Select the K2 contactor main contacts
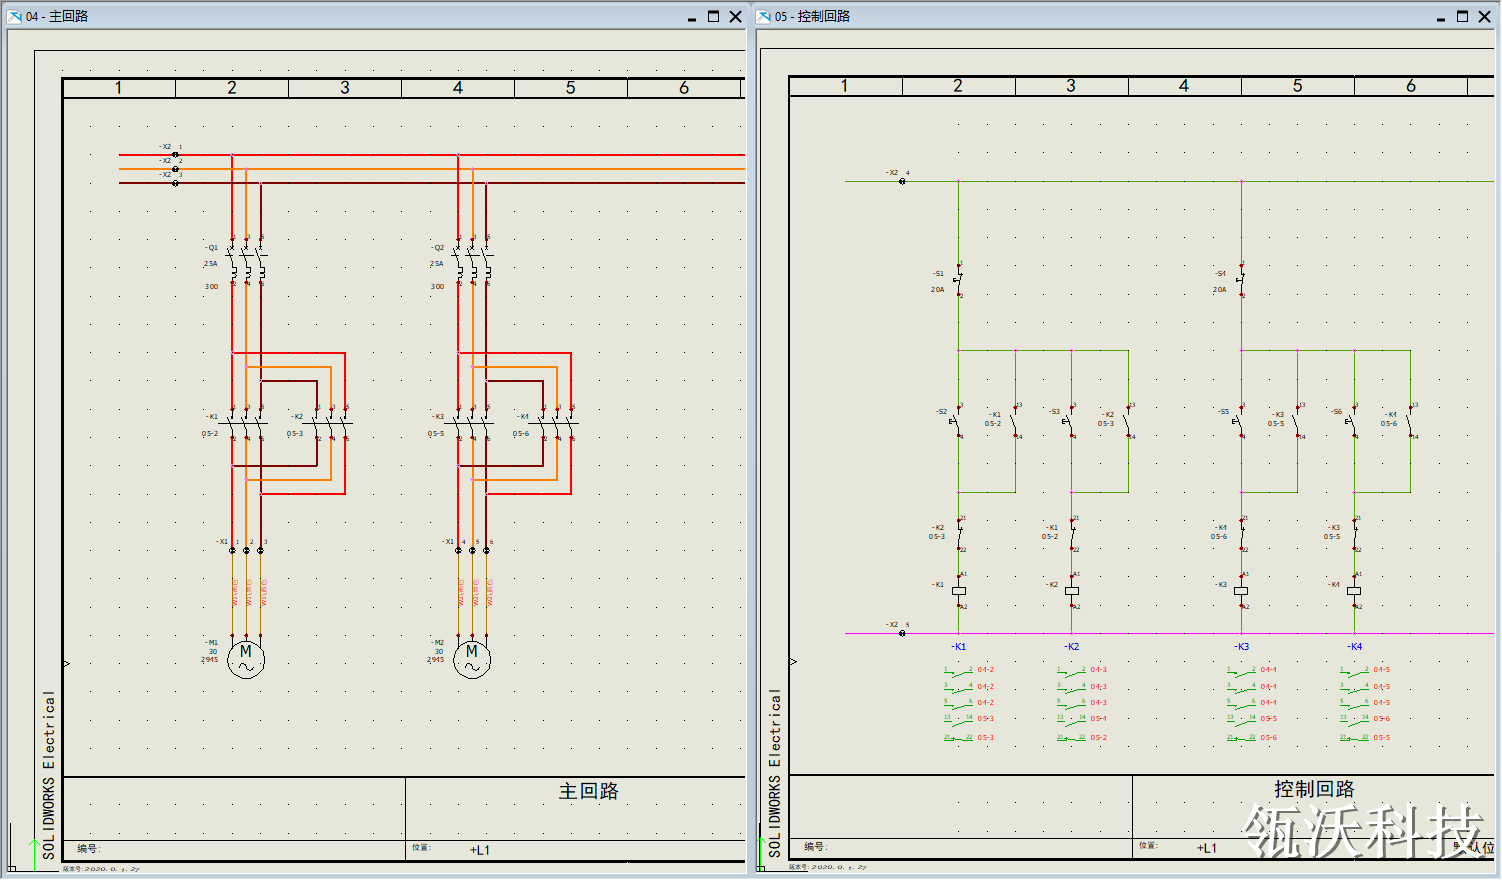1502x880 pixels. (331, 423)
